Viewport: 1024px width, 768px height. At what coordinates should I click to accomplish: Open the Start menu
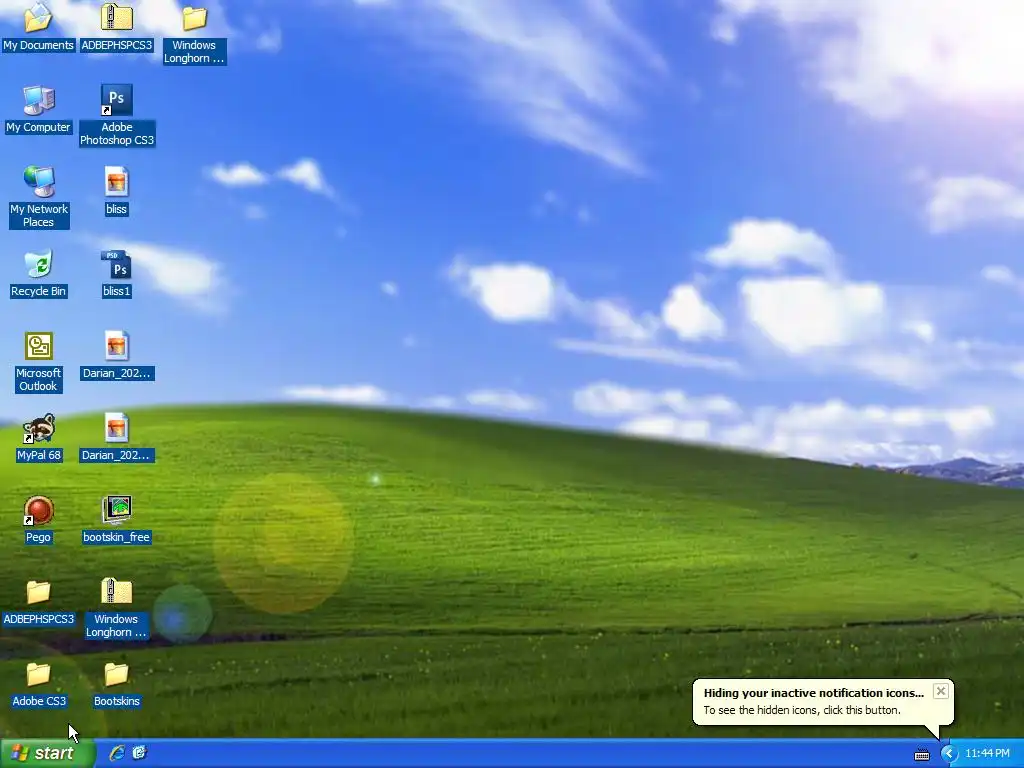point(47,753)
